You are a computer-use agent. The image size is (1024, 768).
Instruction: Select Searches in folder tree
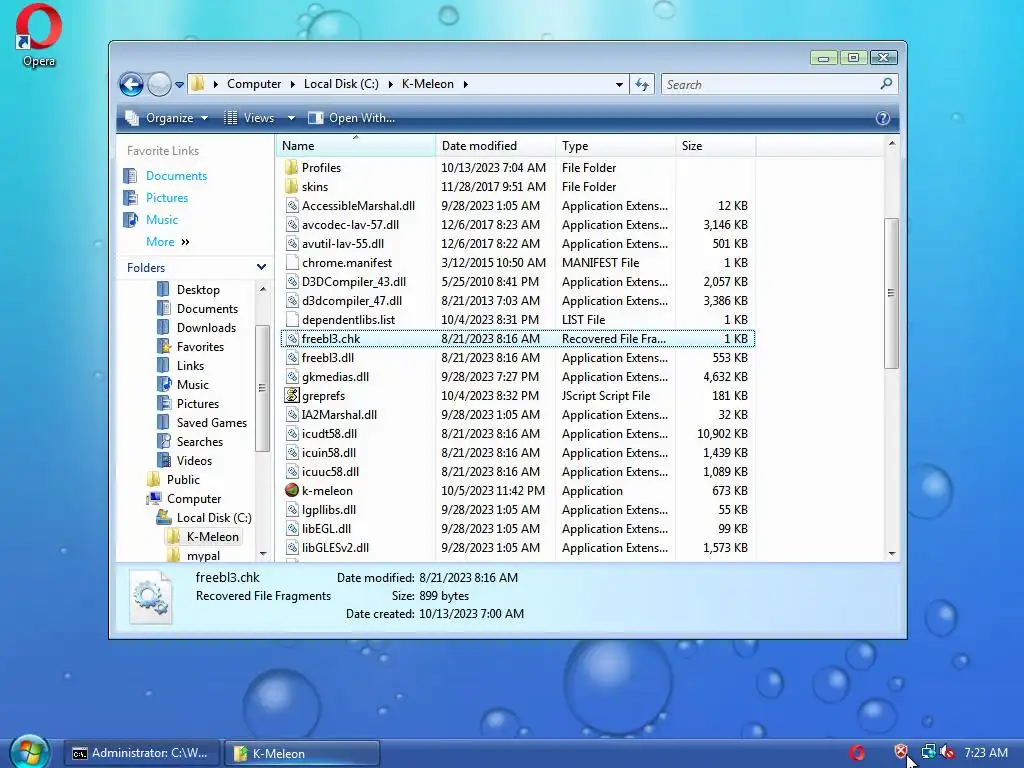click(200, 441)
